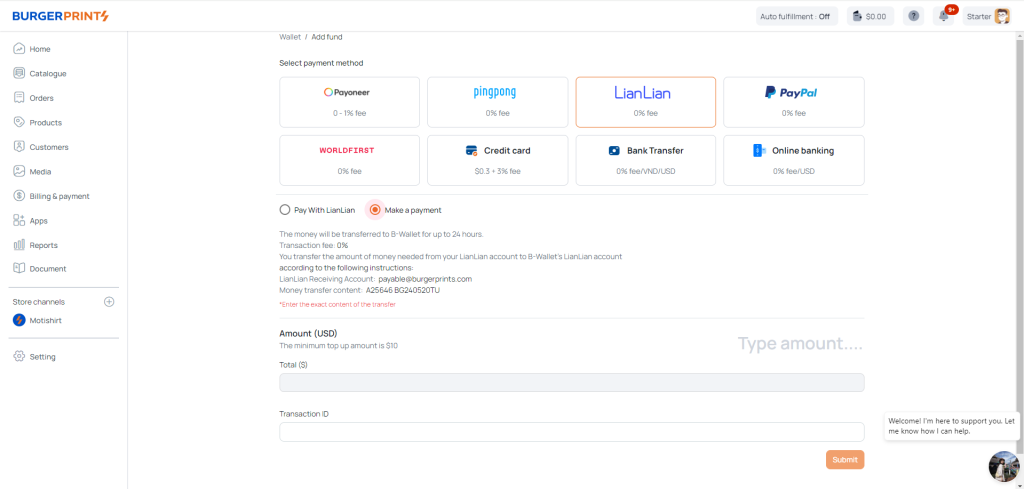Go to Orders in sidebar
The height and width of the screenshot is (489, 1024).
(41, 98)
